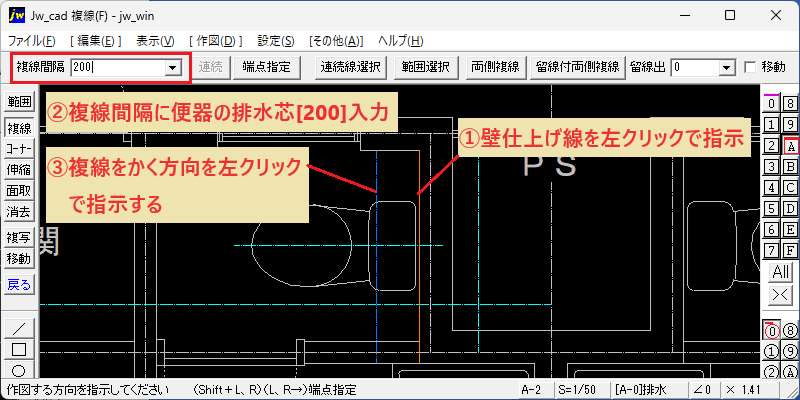Open the ファイル(F) menu

tap(32, 41)
